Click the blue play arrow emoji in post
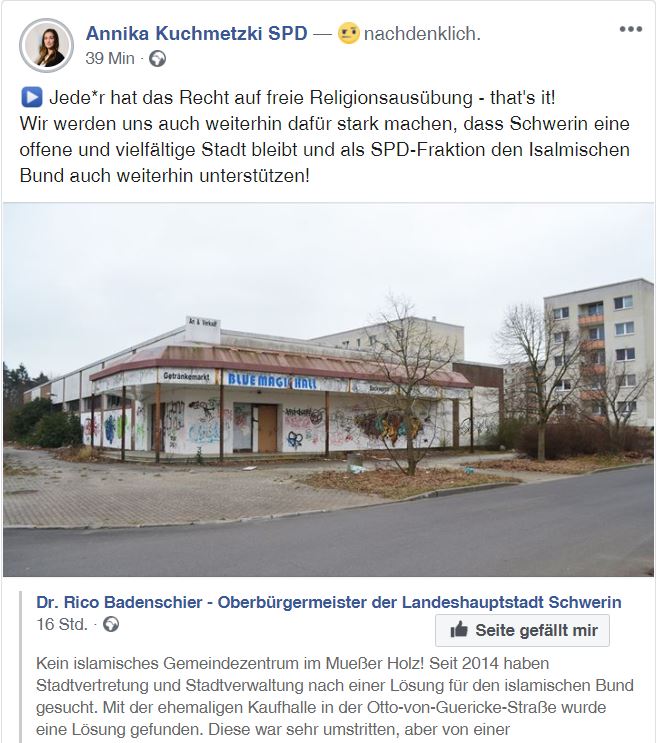The height and width of the screenshot is (743, 659). [x=32, y=98]
